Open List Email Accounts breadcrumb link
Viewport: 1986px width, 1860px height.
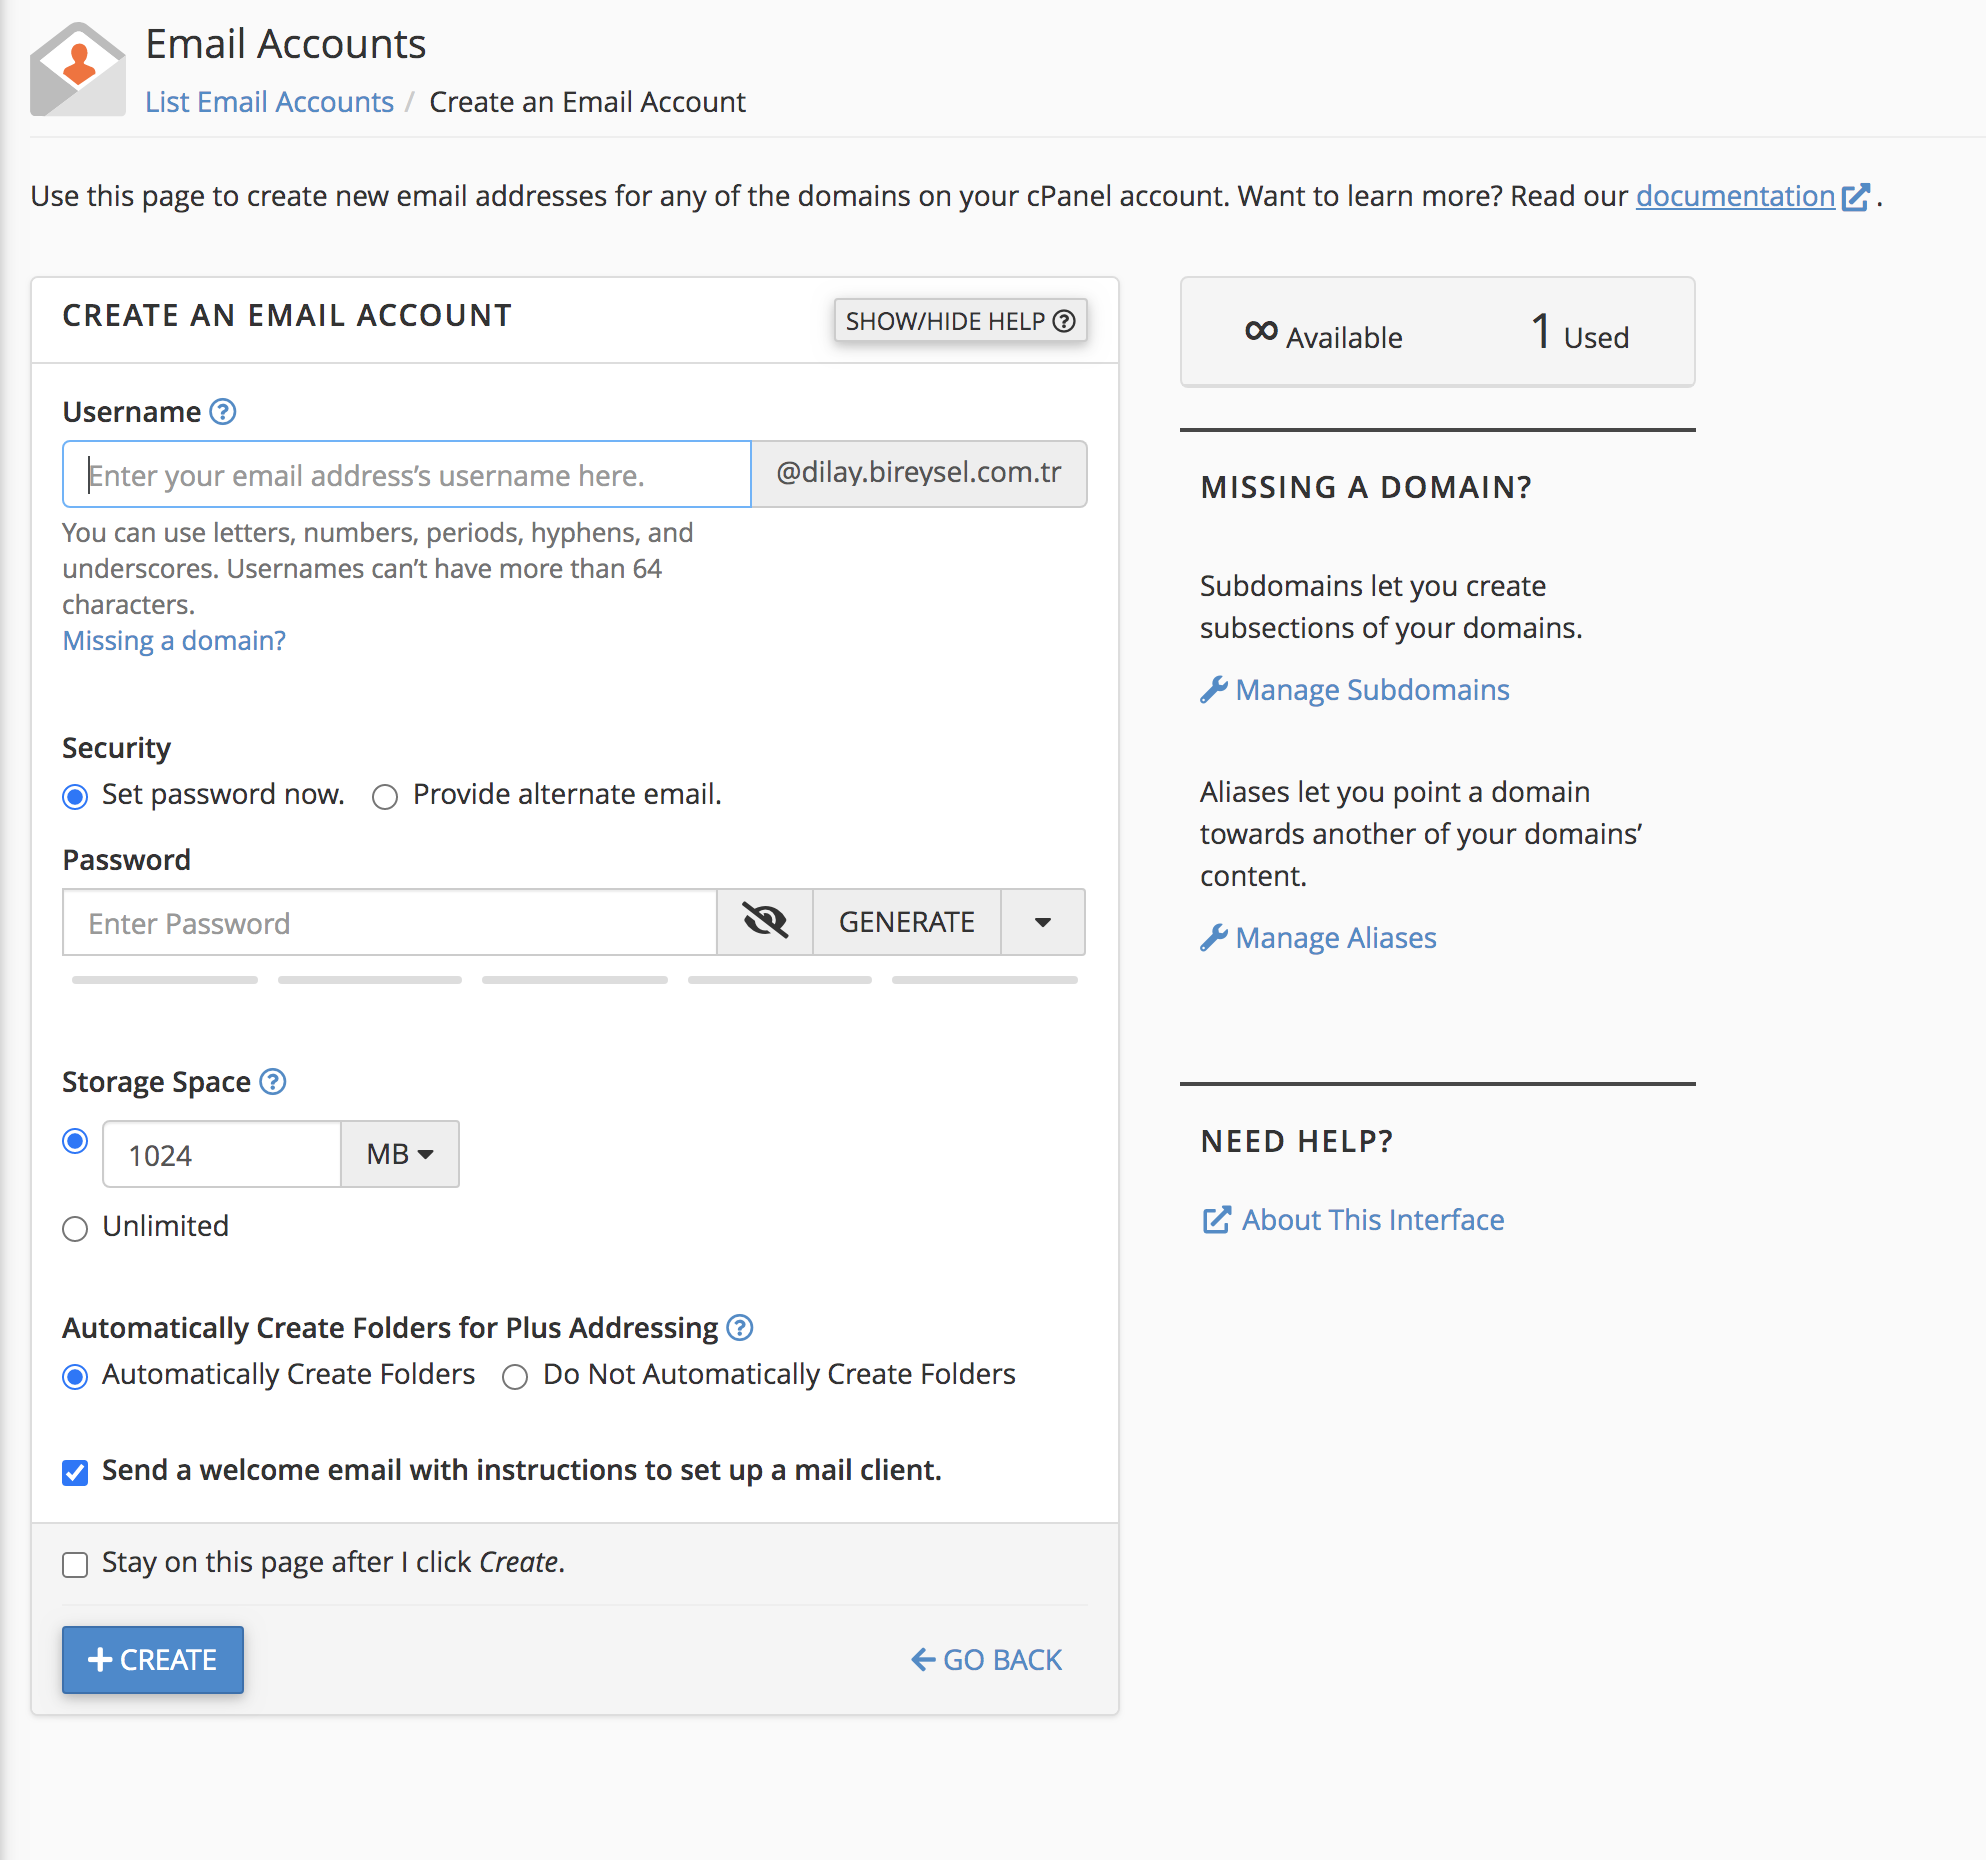coord(270,102)
